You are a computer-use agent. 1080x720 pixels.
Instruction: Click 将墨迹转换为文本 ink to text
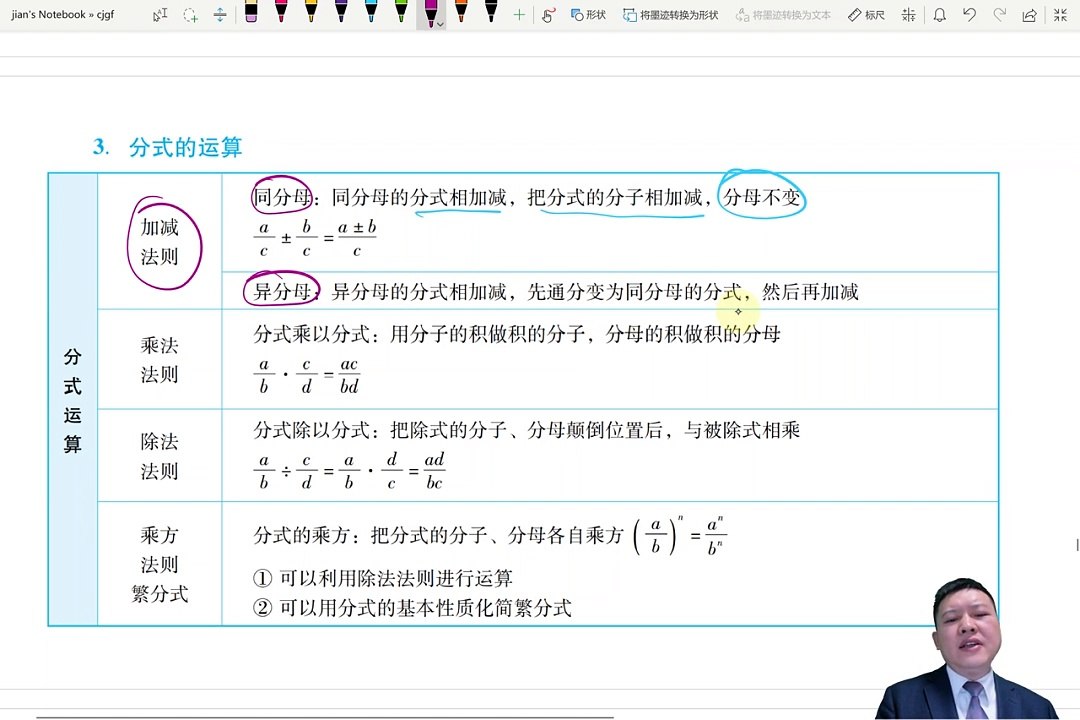click(783, 14)
